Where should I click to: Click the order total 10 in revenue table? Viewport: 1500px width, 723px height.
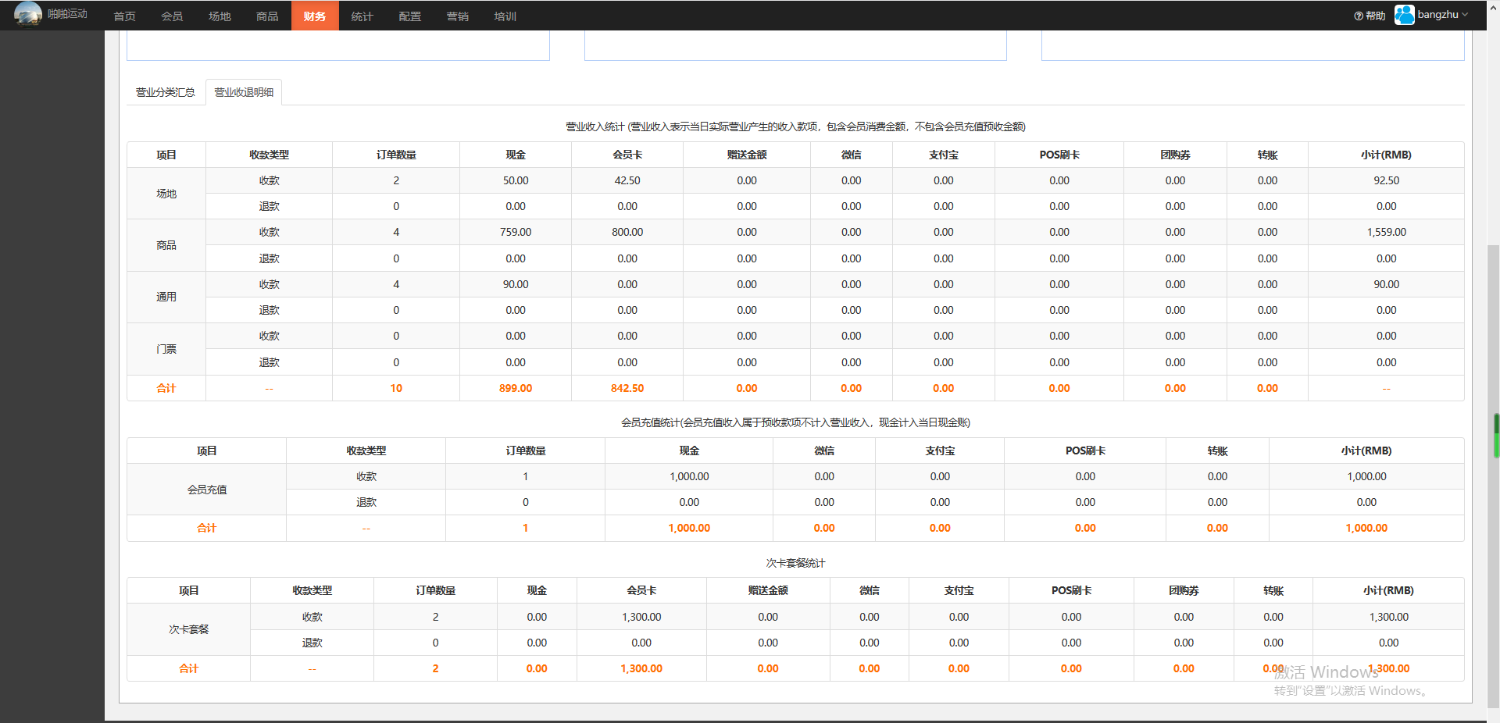(x=396, y=388)
